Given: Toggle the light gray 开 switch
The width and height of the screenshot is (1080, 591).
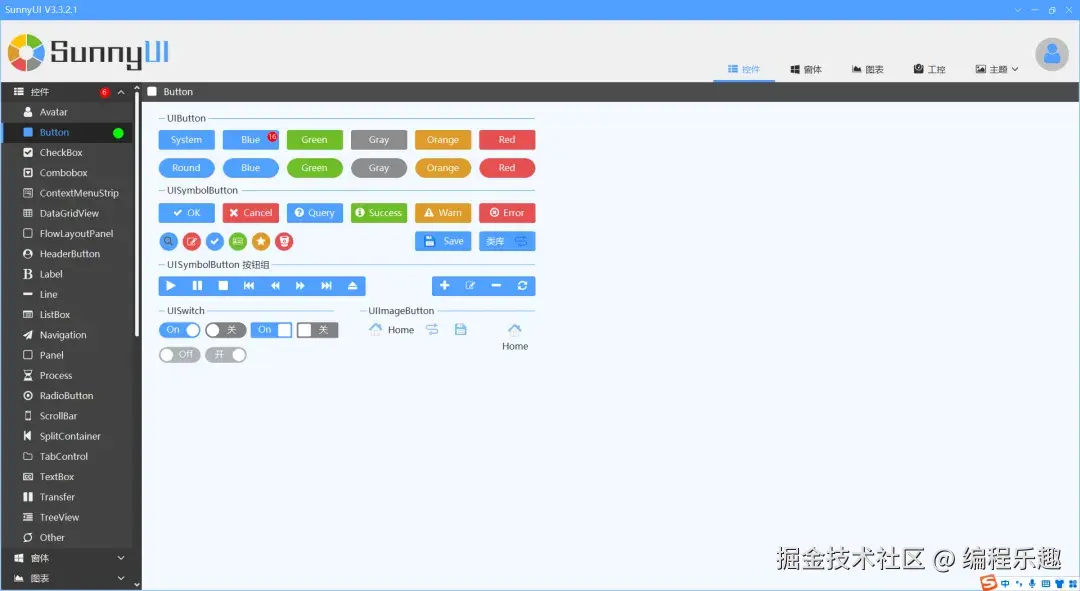Looking at the screenshot, I should pyautogui.click(x=225, y=355).
